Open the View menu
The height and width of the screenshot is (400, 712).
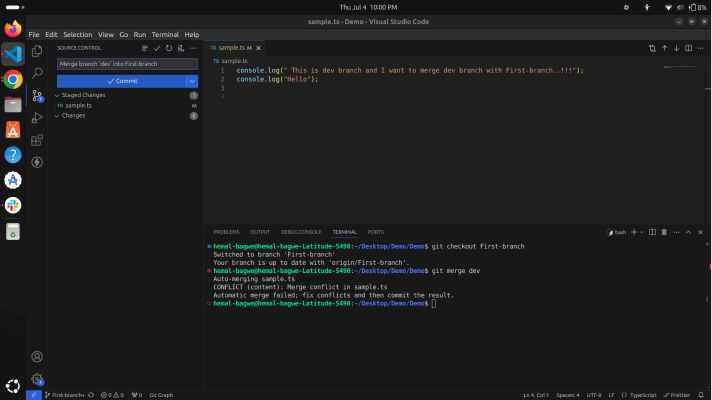coord(106,35)
